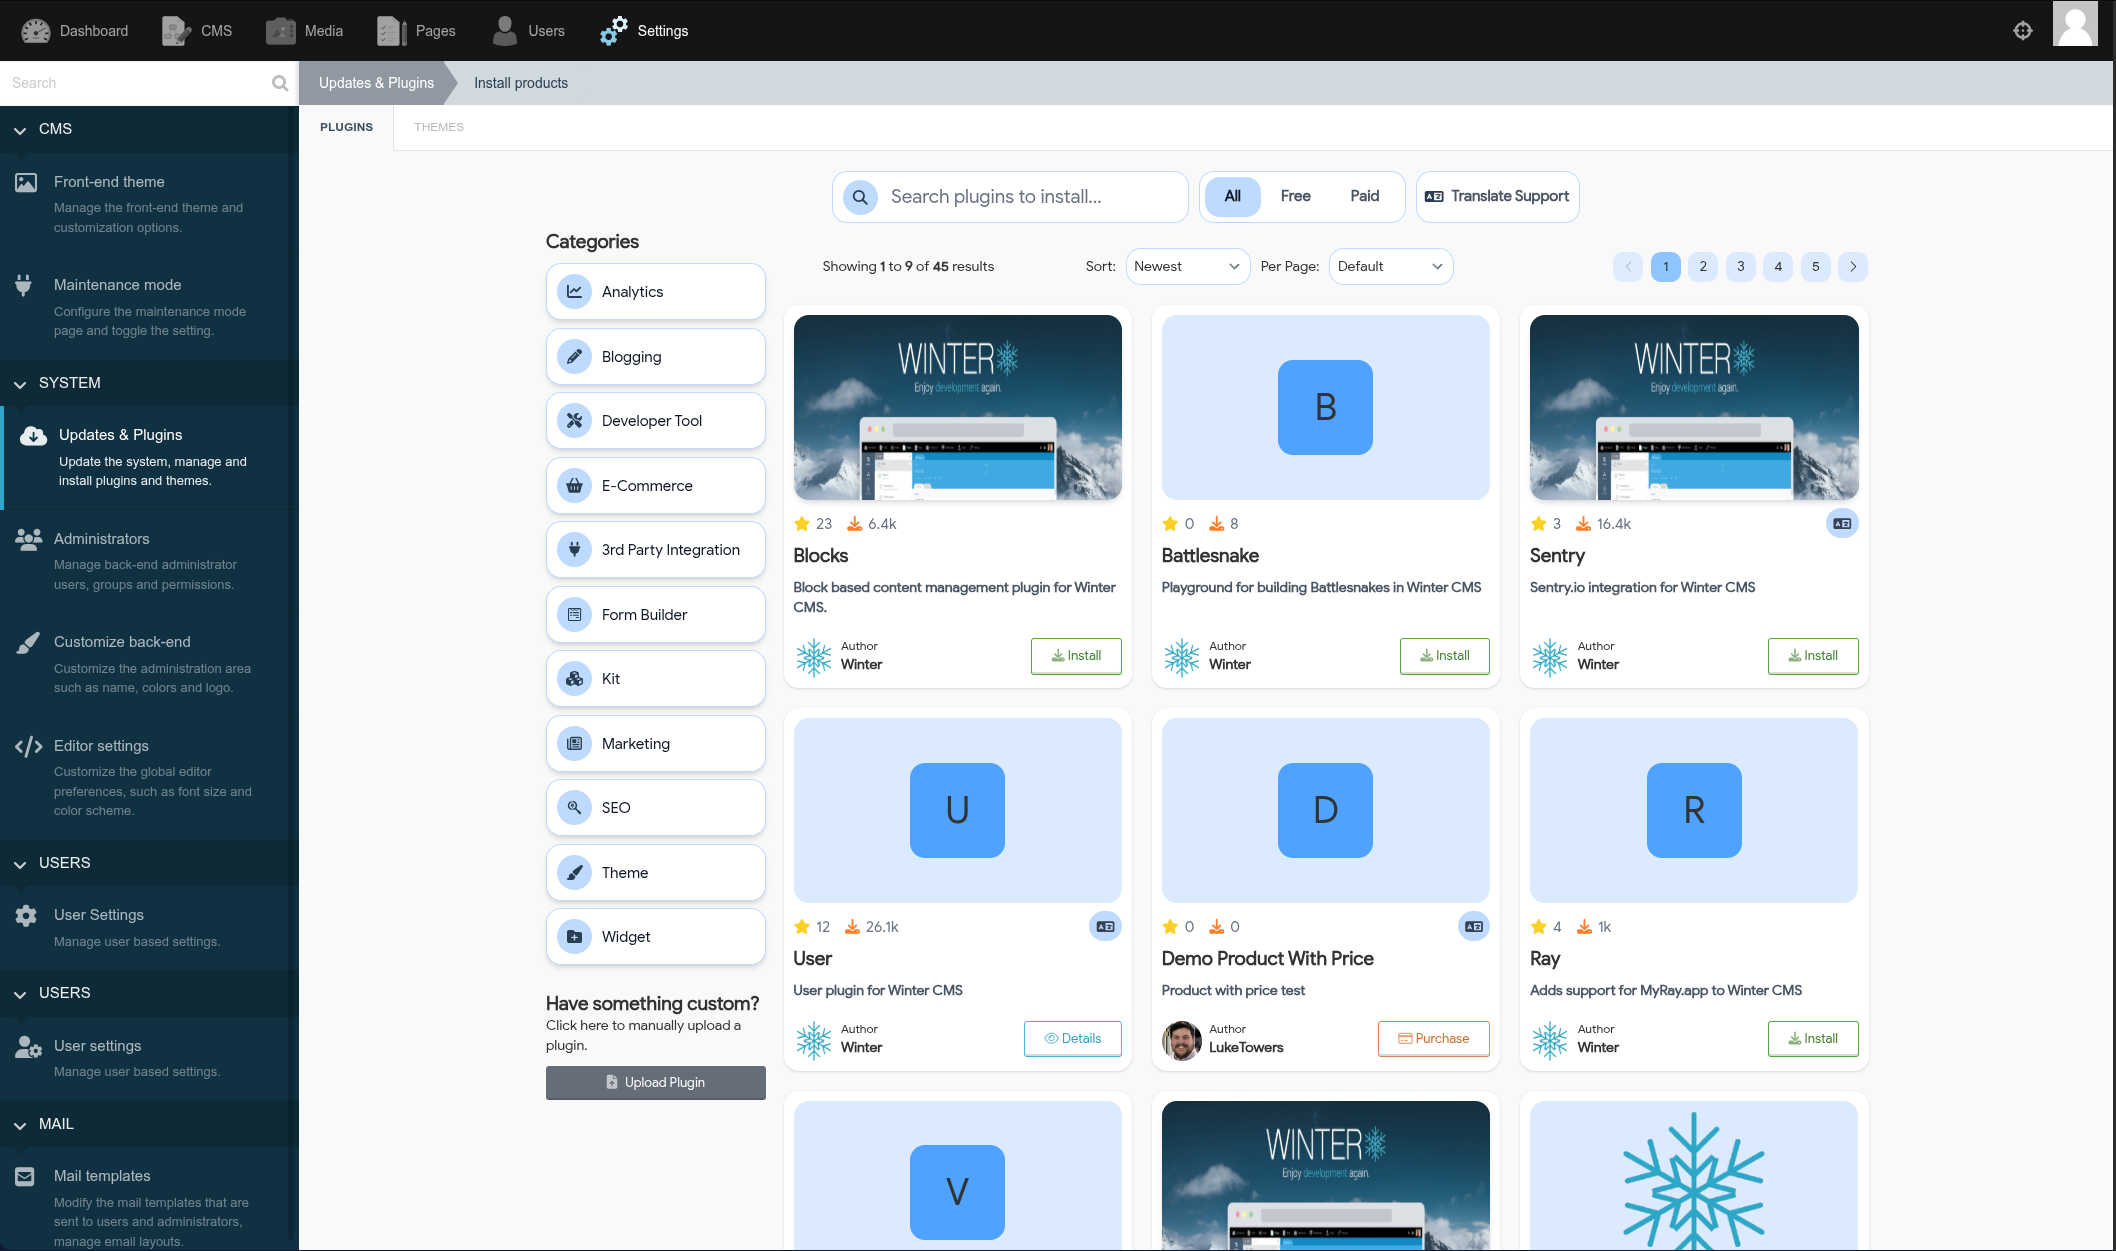Click the Analytics category chart icon
Viewport: 2116px width, 1251px height.
(x=574, y=292)
